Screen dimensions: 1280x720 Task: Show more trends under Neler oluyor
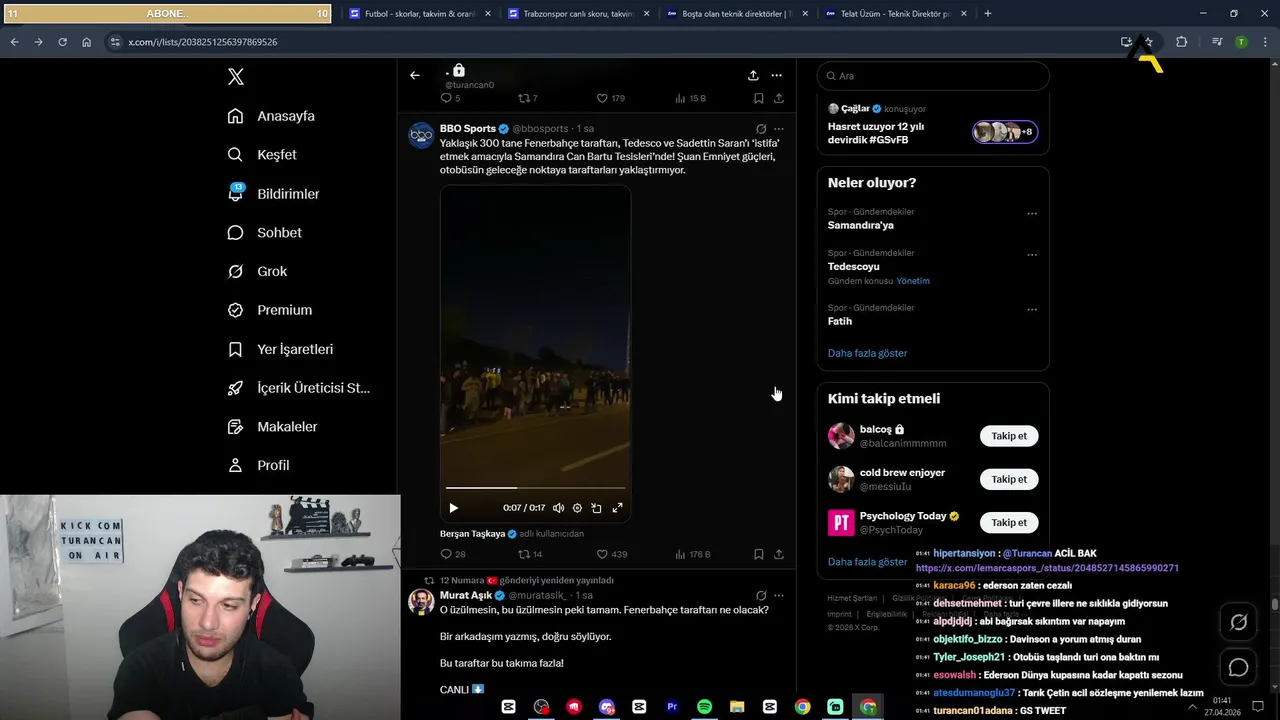click(x=867, y=353)
